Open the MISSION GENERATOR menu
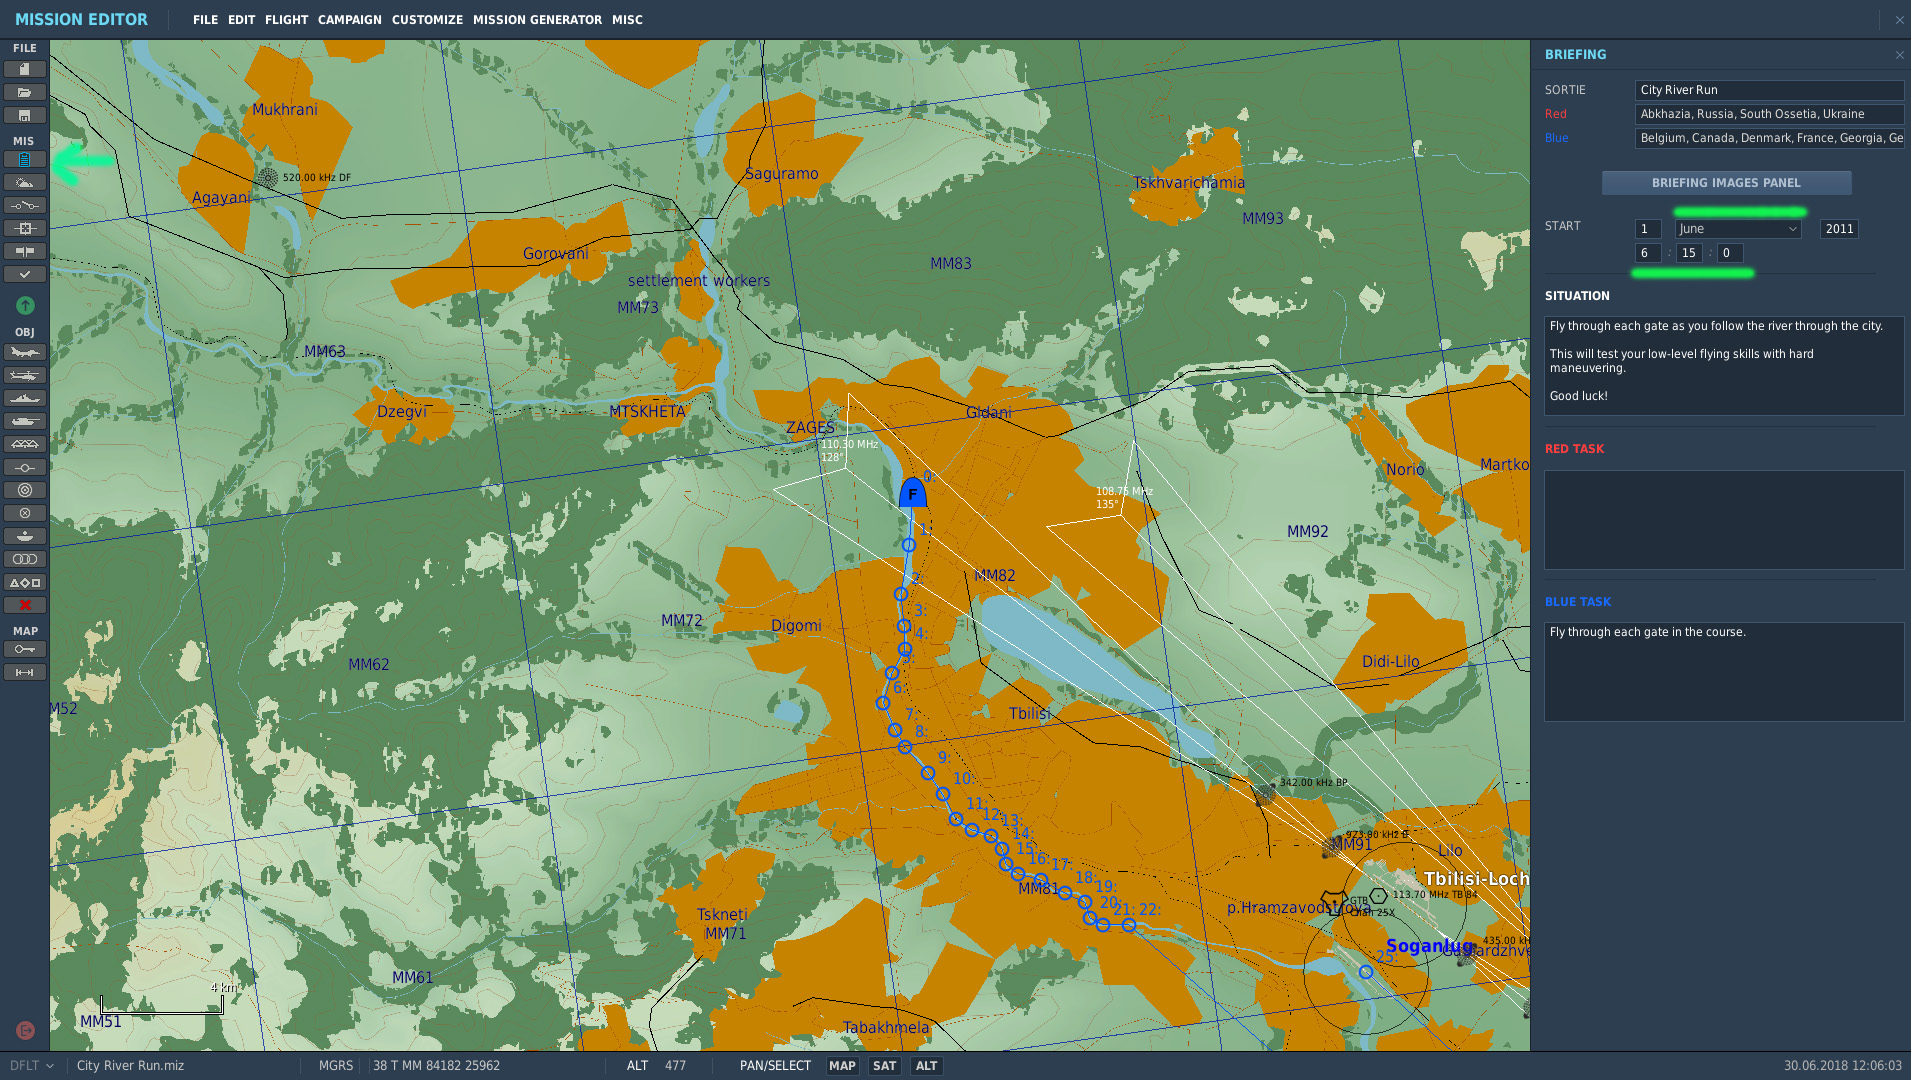Screen dimensions: 1911x1080 tap(537, 20)
